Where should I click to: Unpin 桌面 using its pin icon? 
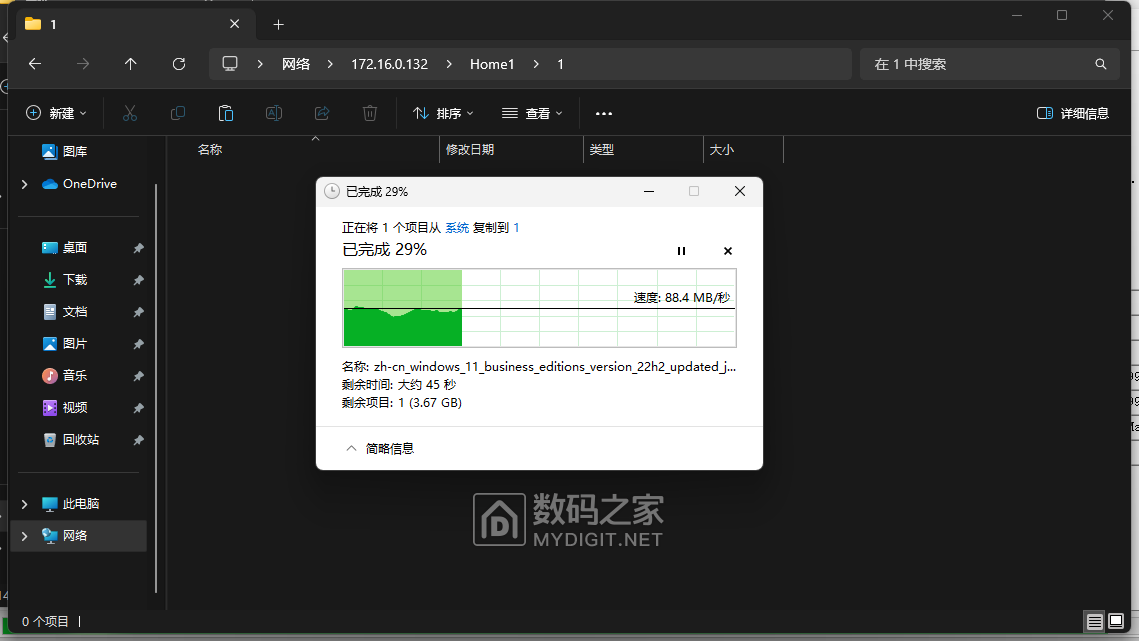(x=138, y=248)
